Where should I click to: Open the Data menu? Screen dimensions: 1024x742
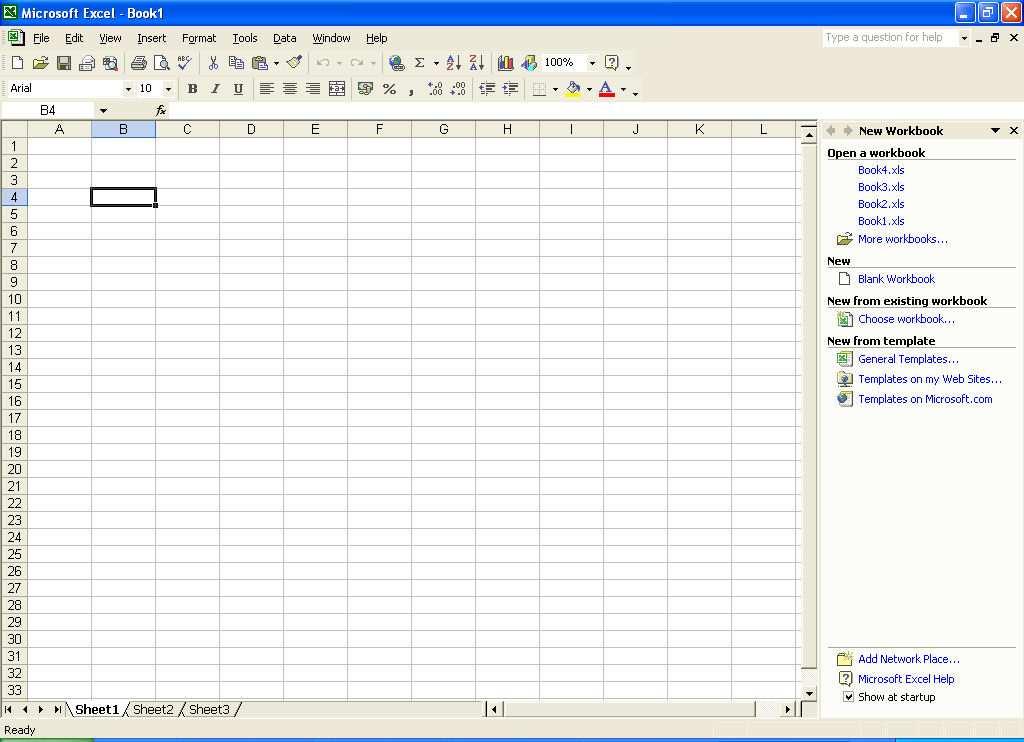284,38
